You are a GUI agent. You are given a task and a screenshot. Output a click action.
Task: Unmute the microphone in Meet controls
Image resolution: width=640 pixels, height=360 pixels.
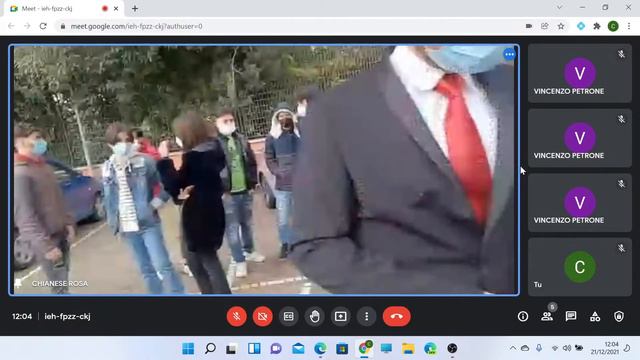236,316
